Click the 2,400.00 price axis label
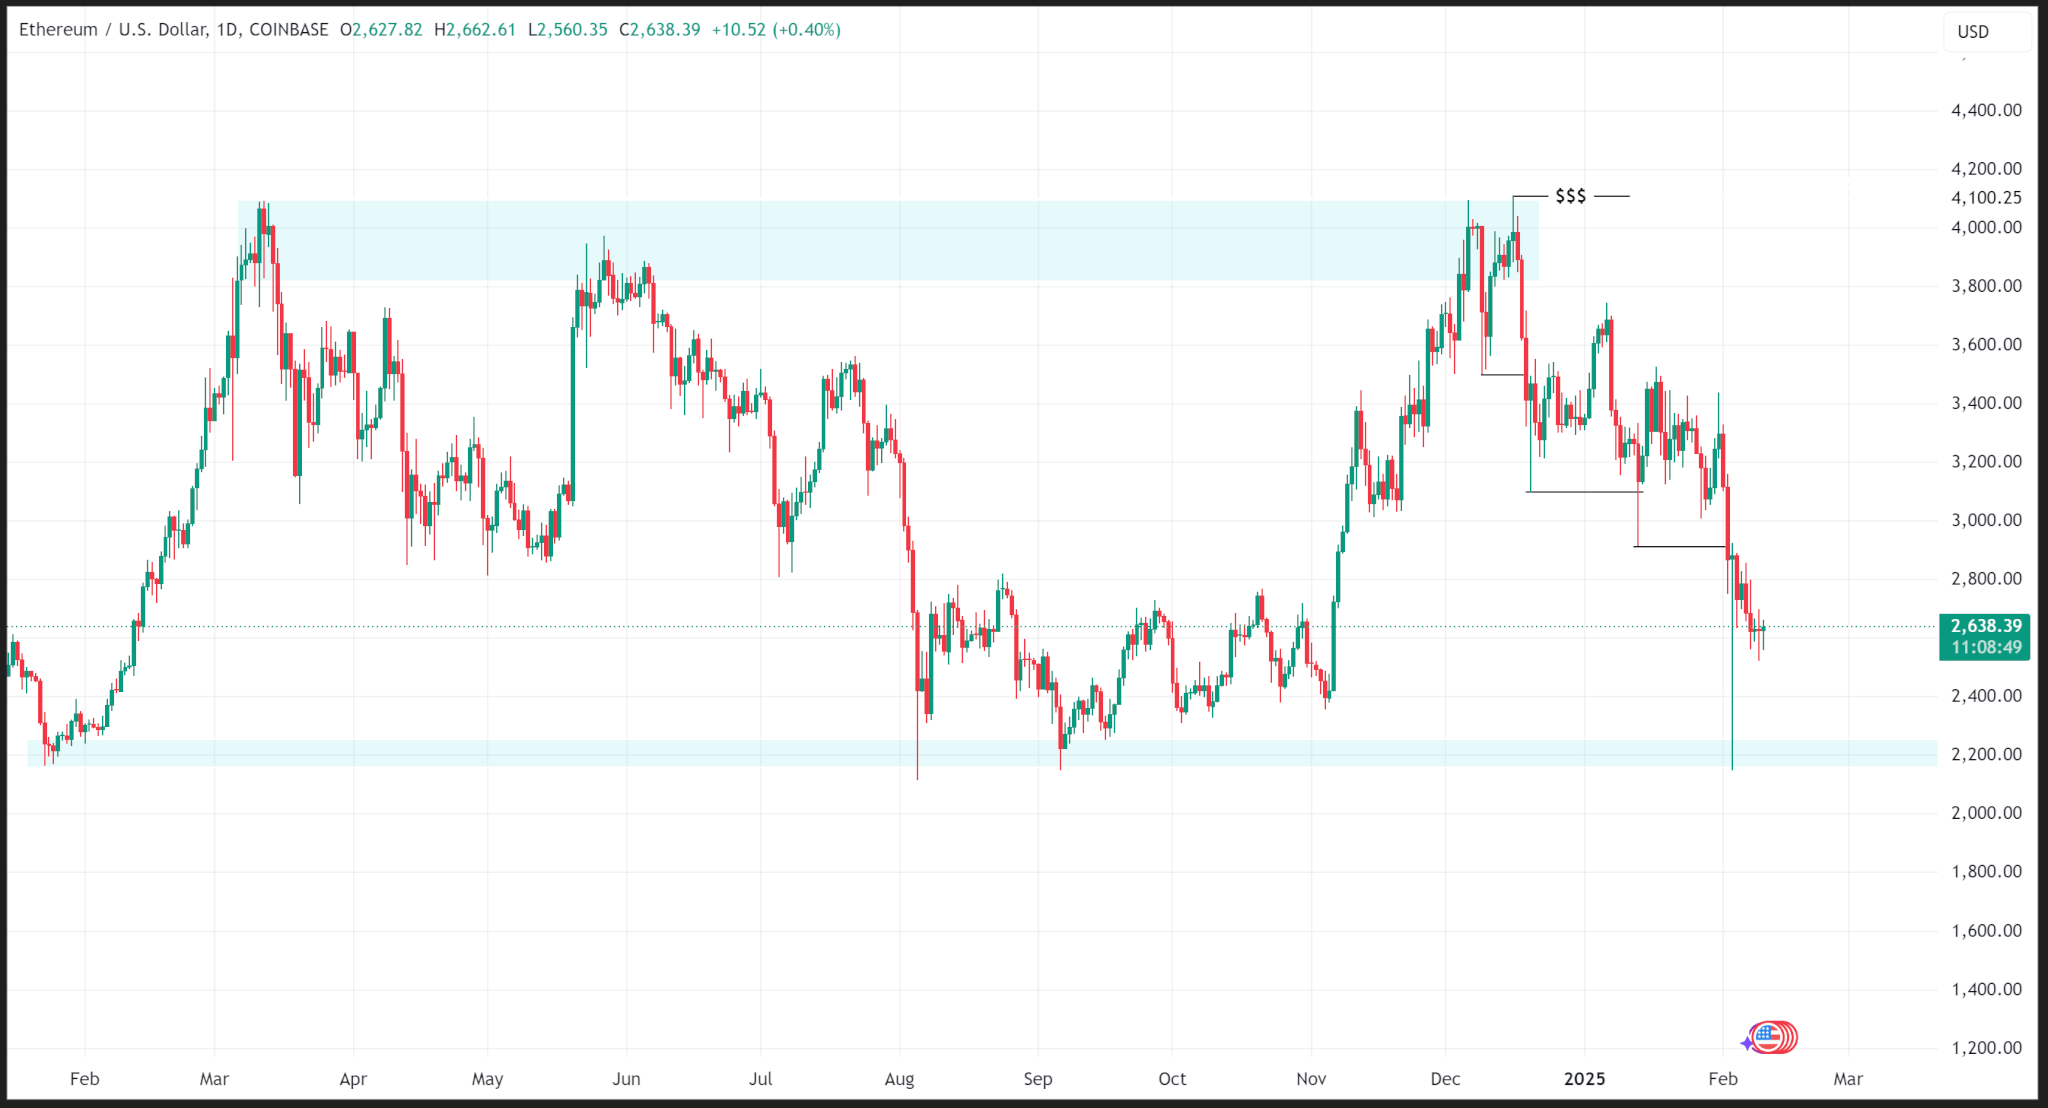The image size is (2048, 1108). [1986, 695]
